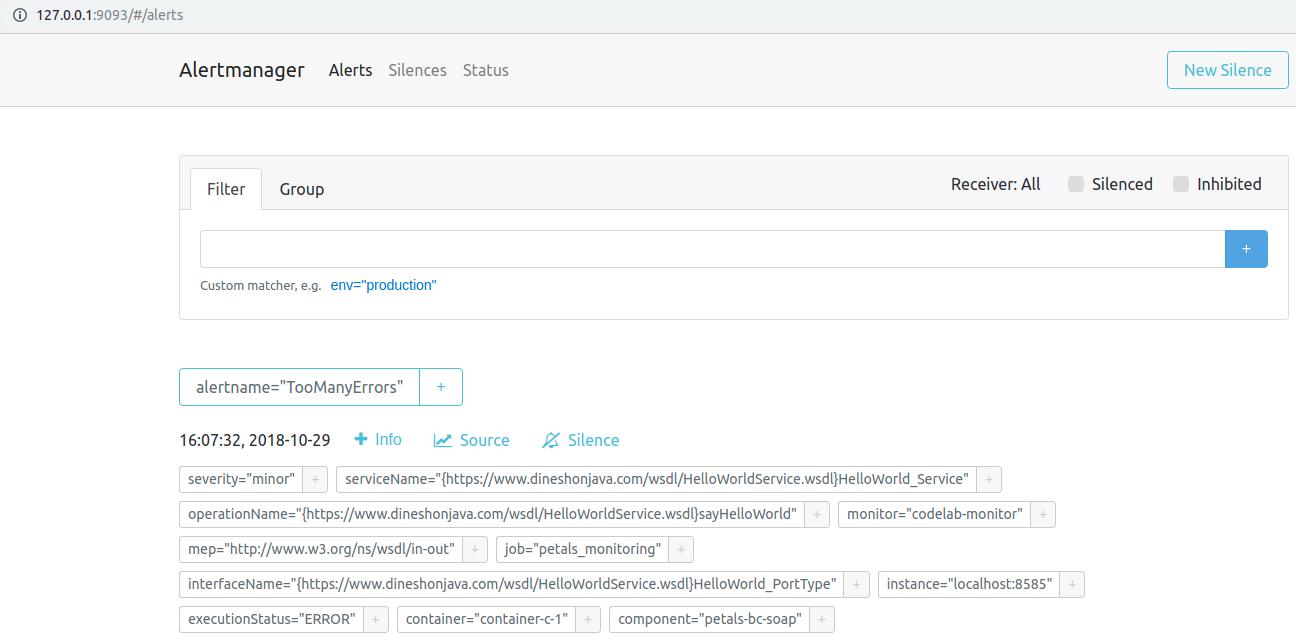1296x642 pixels.
Task: Open the alert Source link
Action: click(x=471, y=440)
